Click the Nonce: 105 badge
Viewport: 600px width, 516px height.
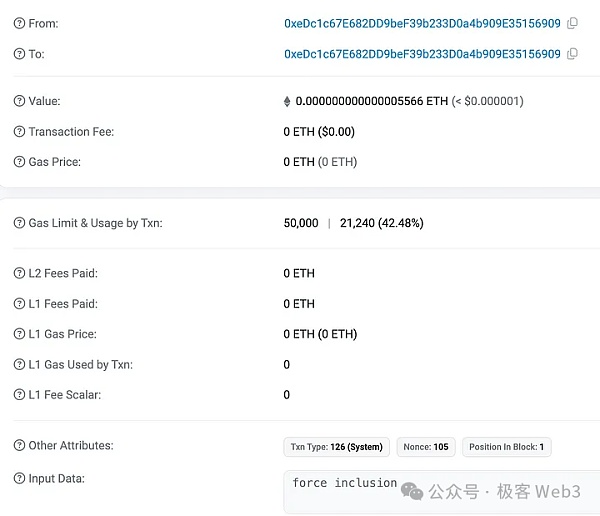coord(426,447)
